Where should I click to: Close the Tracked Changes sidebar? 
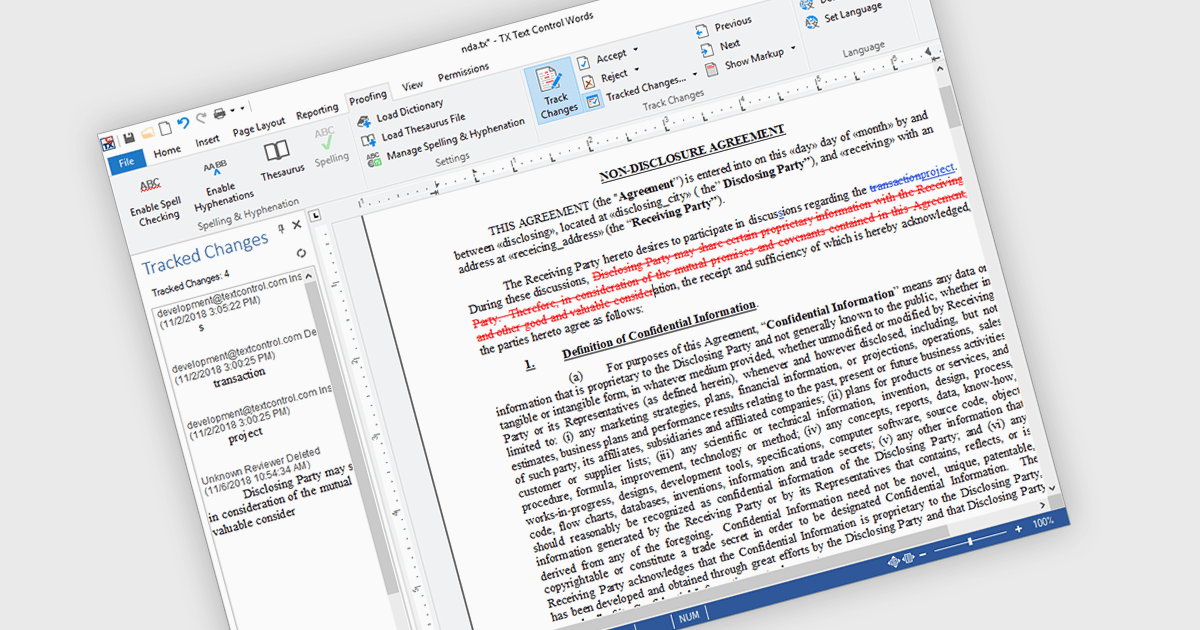click(296, 224)
